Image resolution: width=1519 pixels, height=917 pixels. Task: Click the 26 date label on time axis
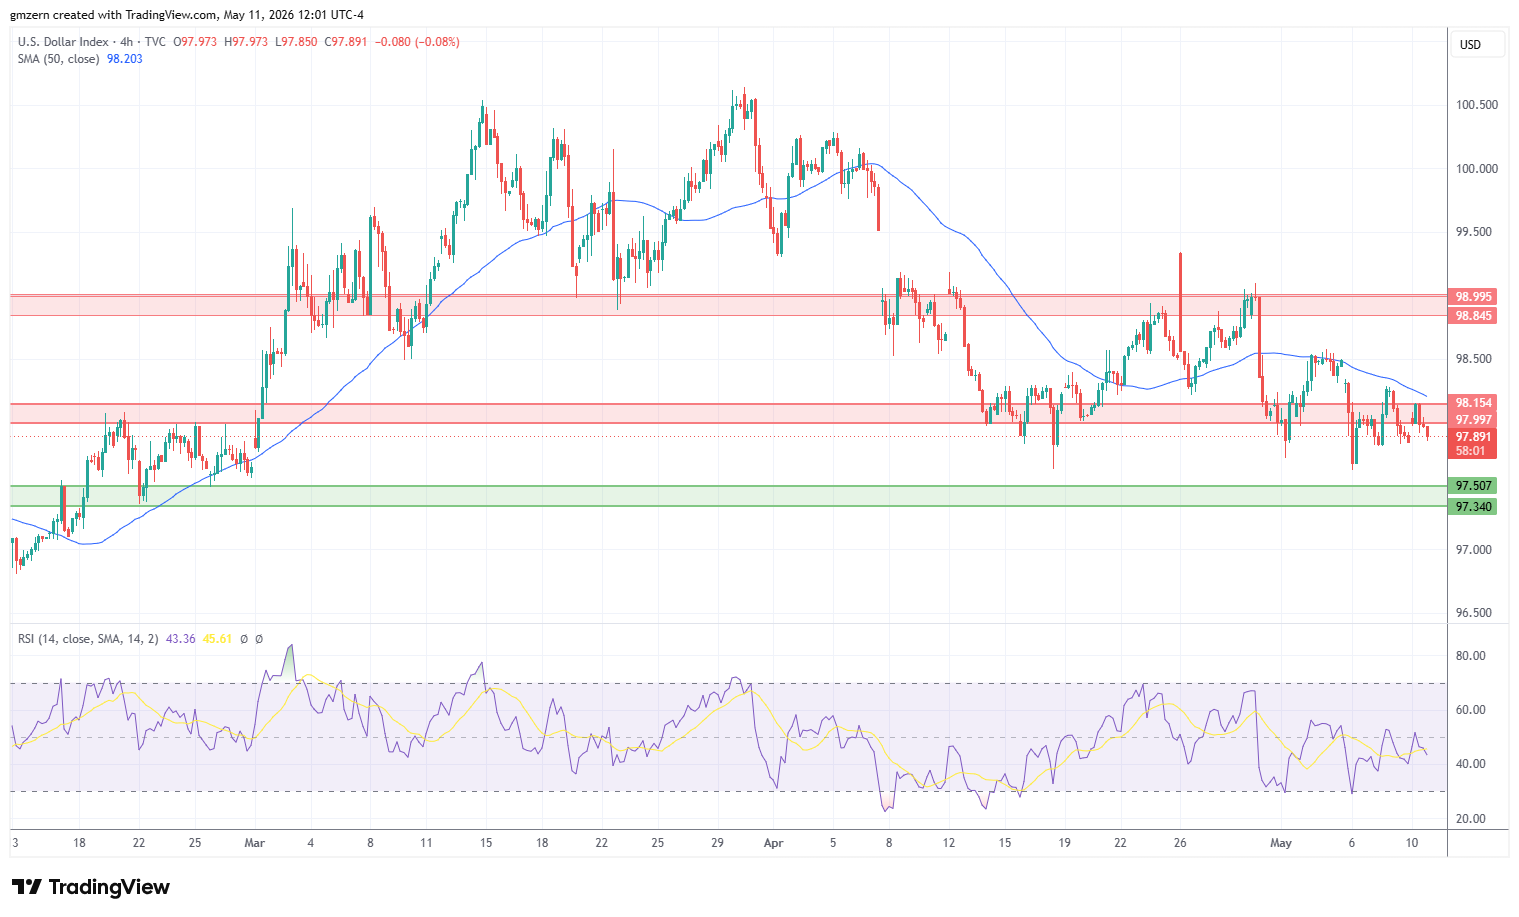1180,843
